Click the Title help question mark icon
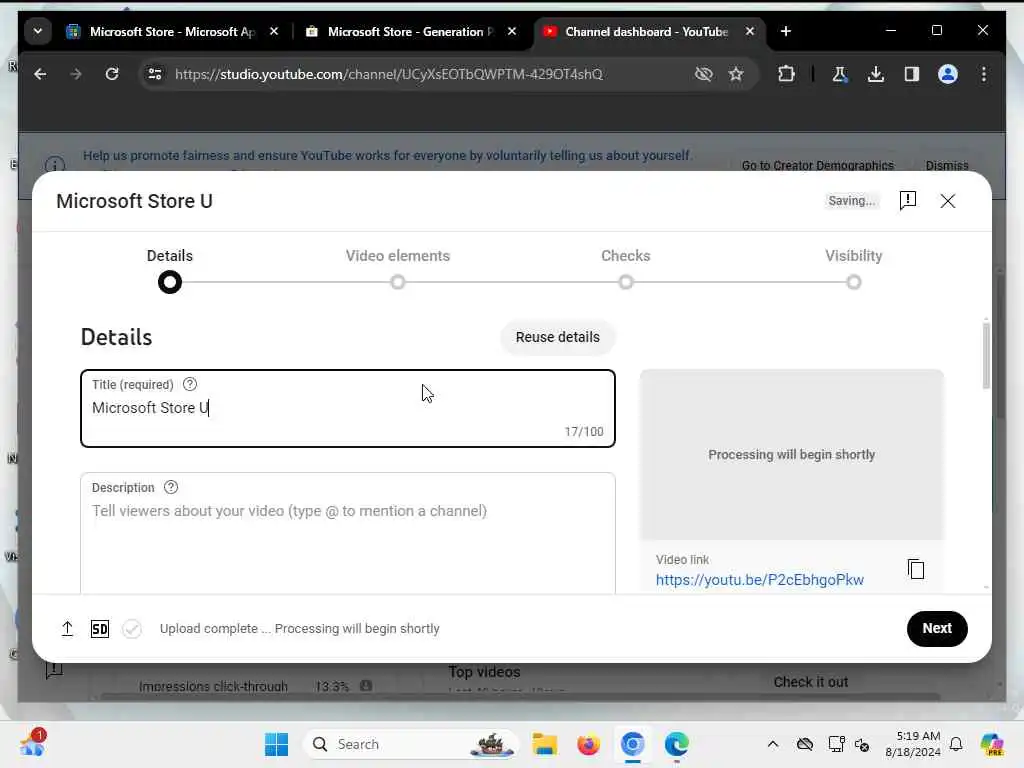 (x=190, y=384)
